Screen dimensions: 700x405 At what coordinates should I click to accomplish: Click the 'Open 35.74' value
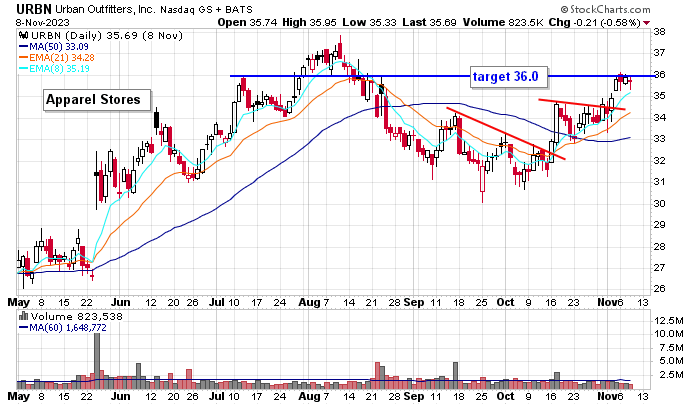[x=247, y=22]
